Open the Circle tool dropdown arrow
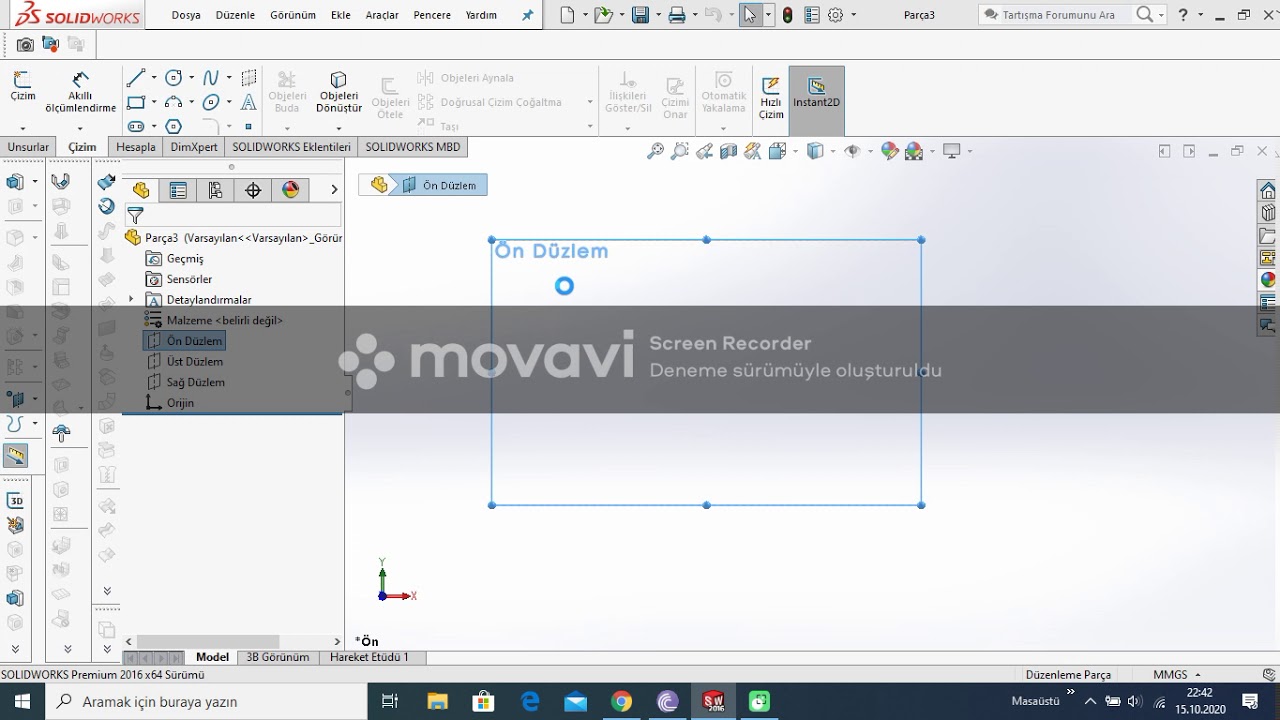 pyautogui.click(x=191, y=78)
